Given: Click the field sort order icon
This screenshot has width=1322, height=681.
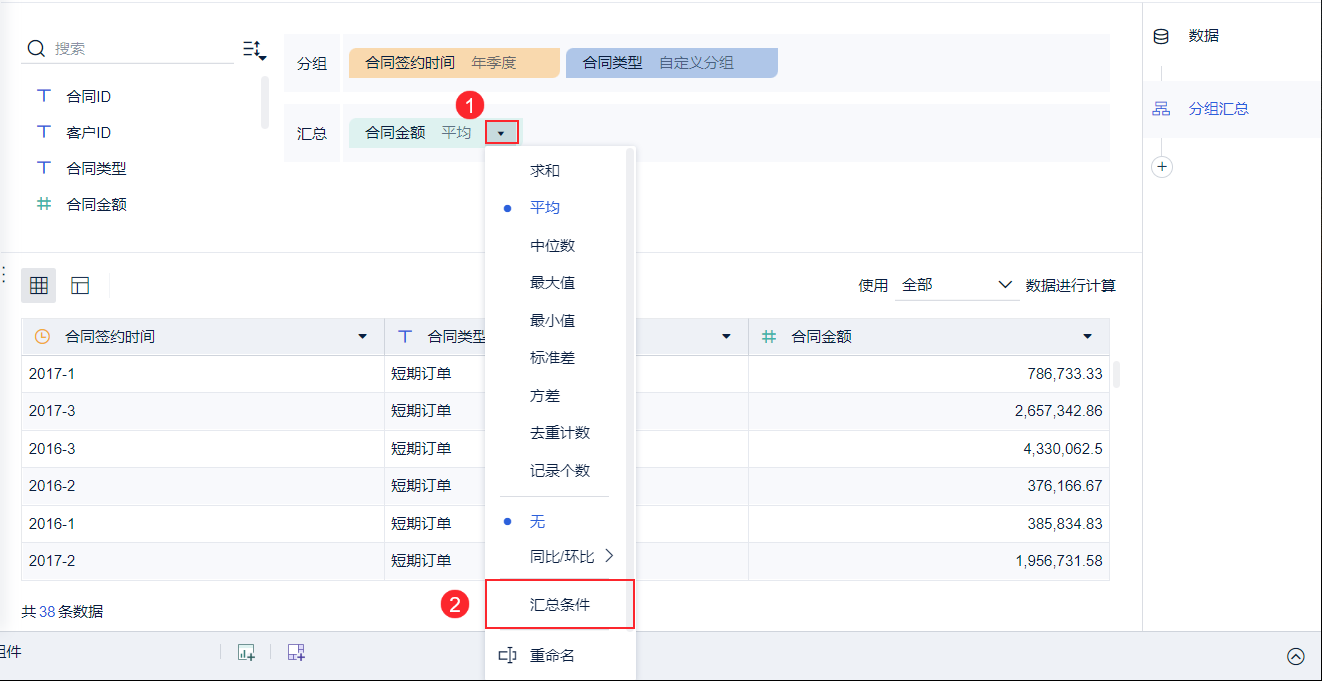Looking at the screenshot, I should coord(254,49).
